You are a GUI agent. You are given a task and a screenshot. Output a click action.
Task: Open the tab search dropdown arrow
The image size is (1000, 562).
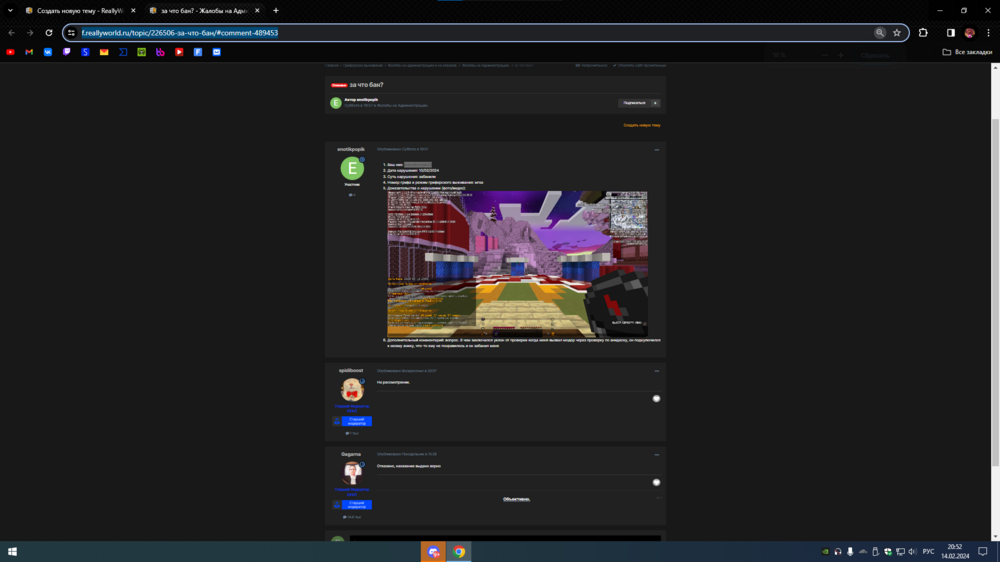point(10,10)
